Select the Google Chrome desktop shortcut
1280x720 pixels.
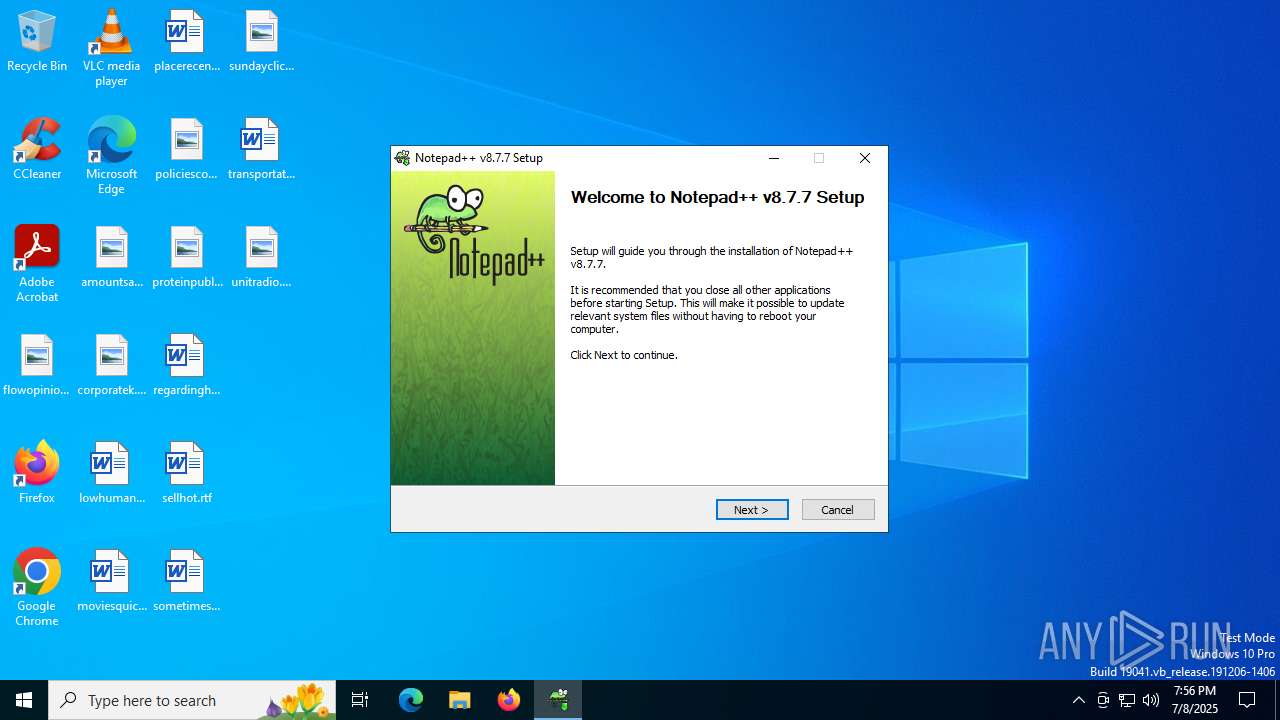pos(37,588)
